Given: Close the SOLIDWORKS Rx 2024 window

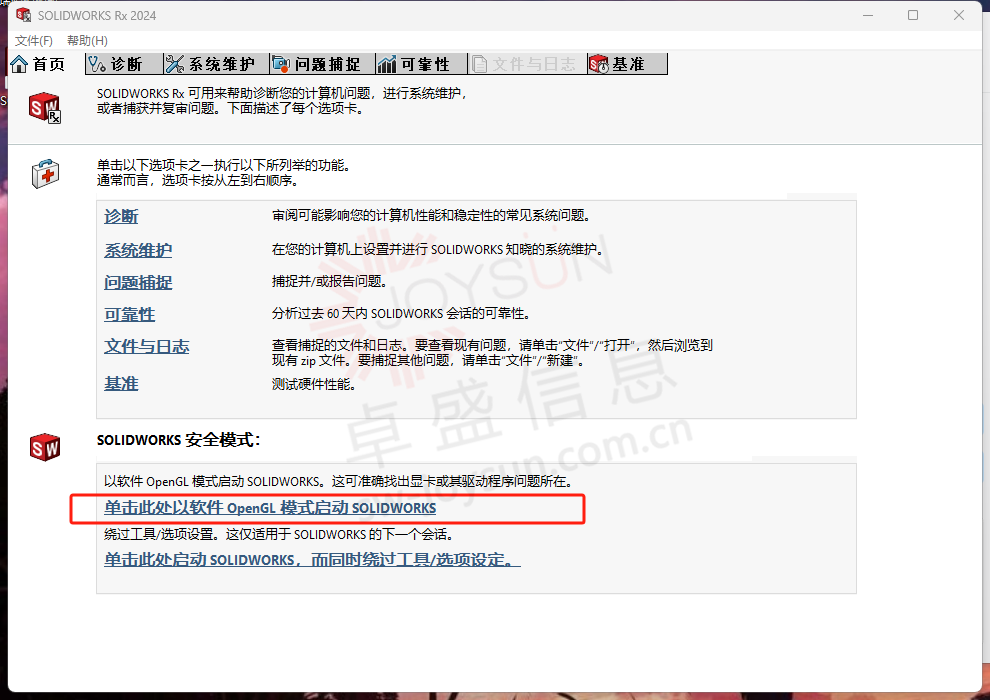Looking at the screenshot, I should pyautogui.click(x=958, y=15).
